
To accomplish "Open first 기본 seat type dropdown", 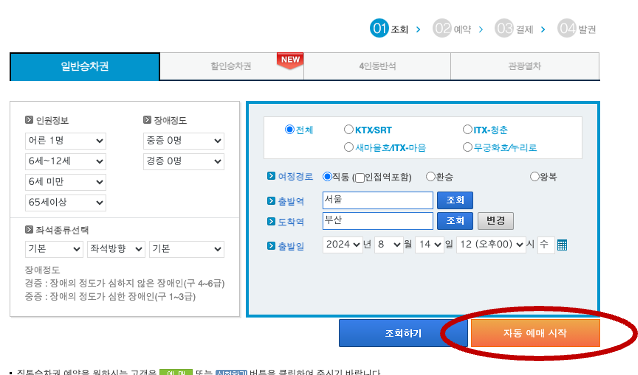I will click(54, 249).
